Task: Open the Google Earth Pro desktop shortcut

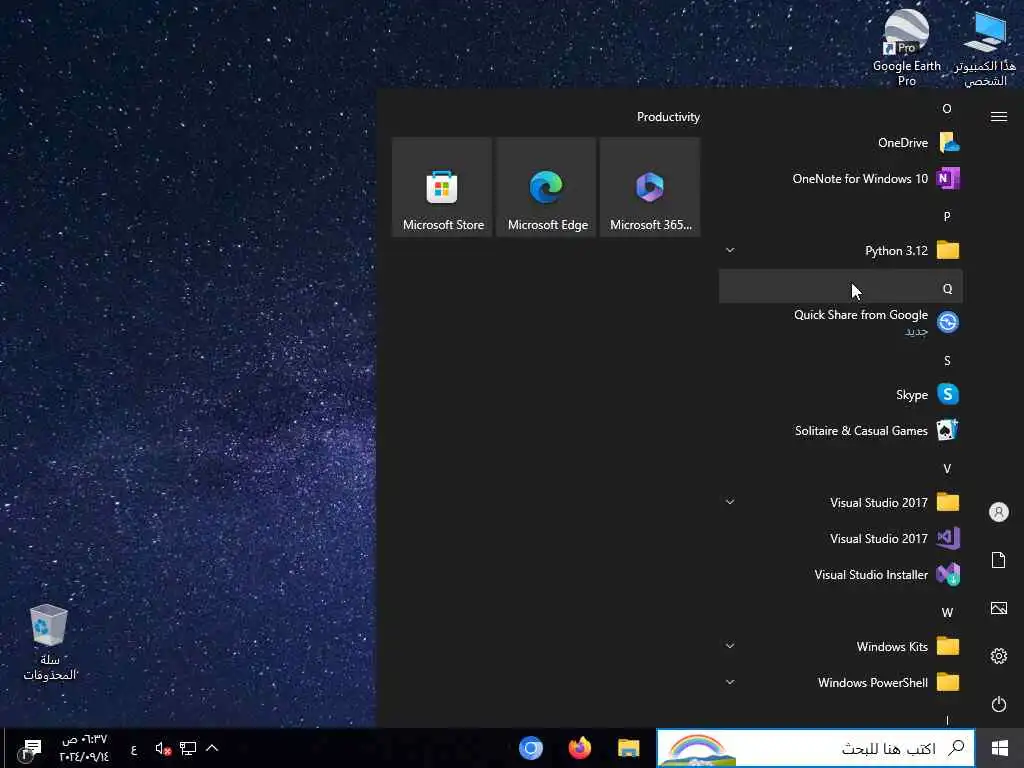Action: tap(906, 47)
